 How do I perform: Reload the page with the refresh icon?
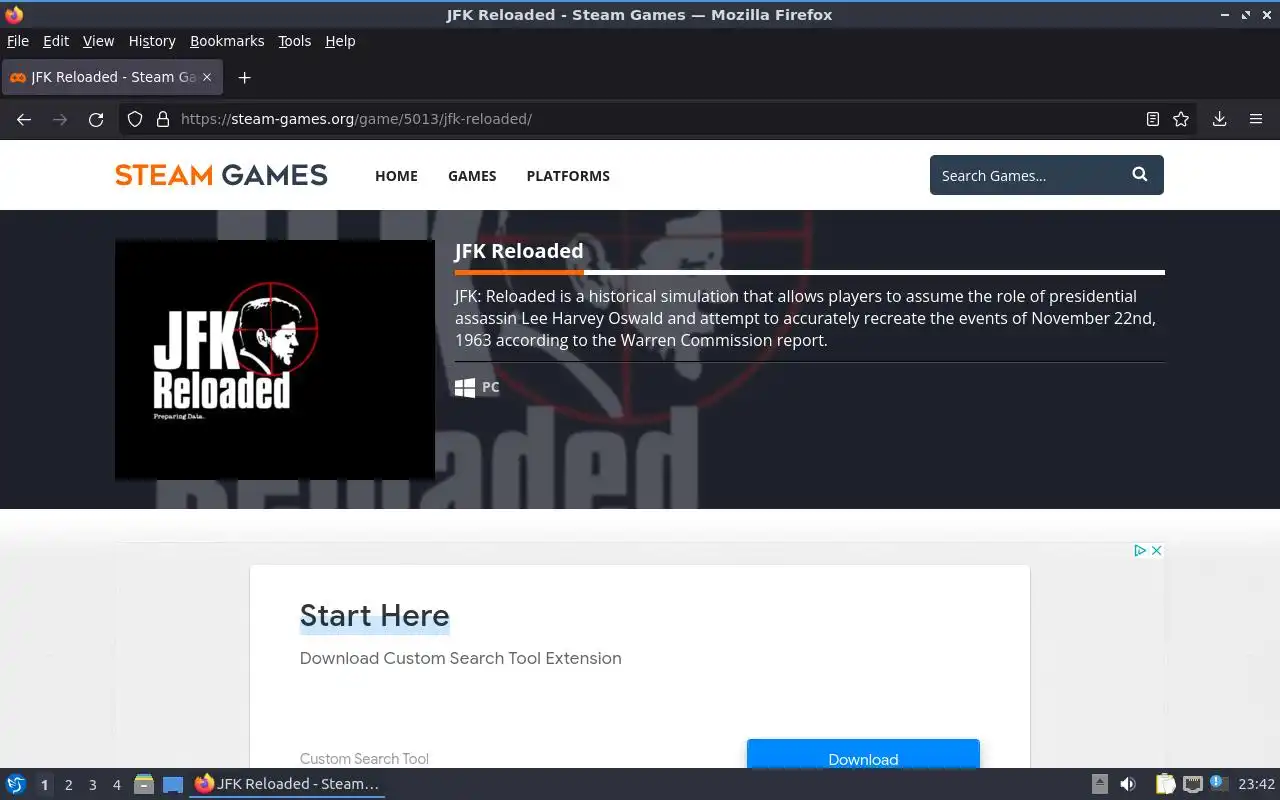point(96,119)
